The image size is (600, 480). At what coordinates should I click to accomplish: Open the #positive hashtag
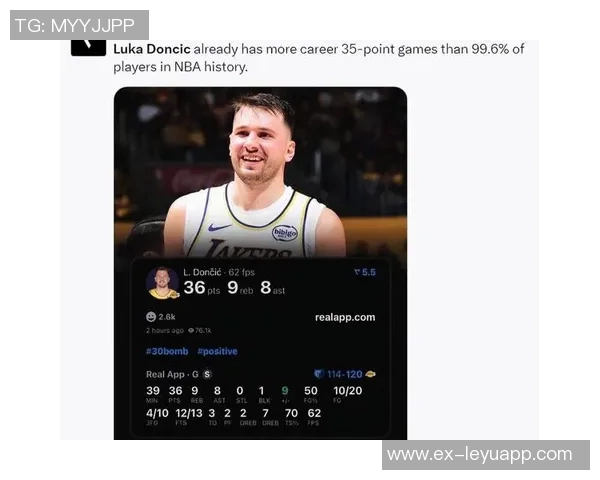pyautogui.click(x=217, y=351)
